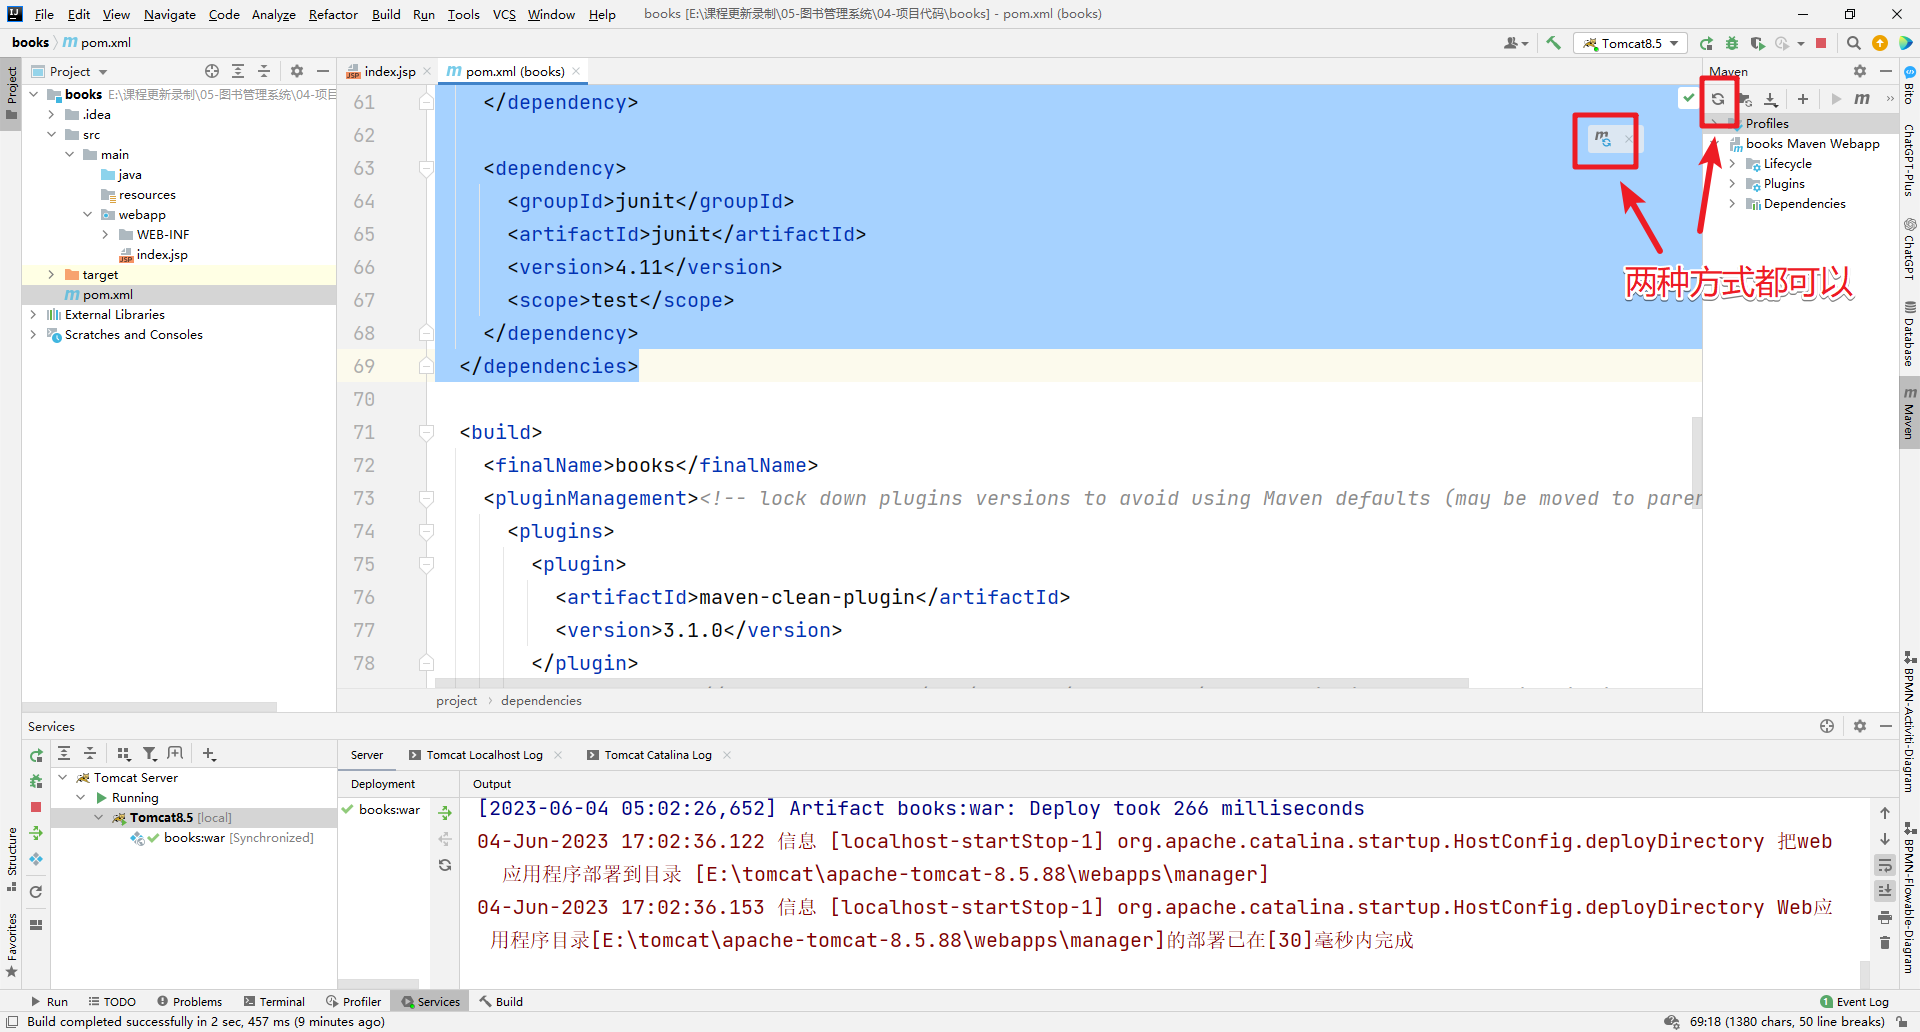Screen dimensions: 1920x1032
Task: Clear console output with trash icon
Action: pos(1885,942)
